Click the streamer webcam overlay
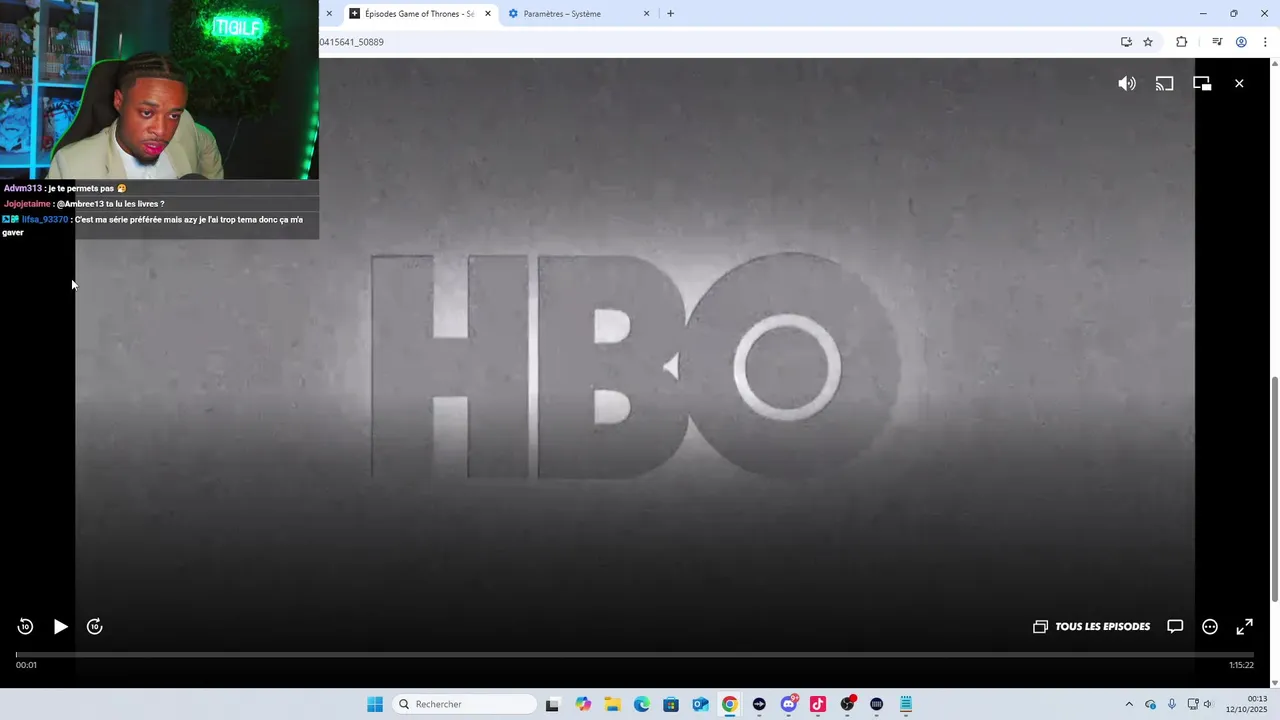 (x=160, y=90)
